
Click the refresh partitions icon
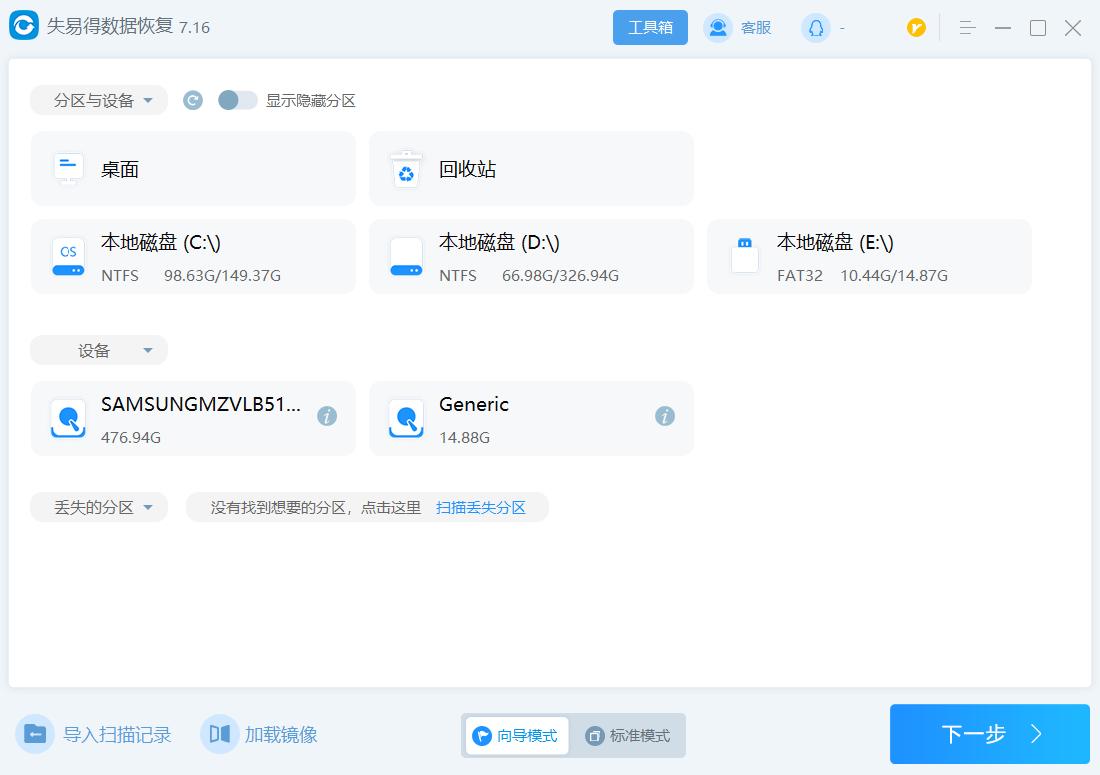tap(192, 100)
